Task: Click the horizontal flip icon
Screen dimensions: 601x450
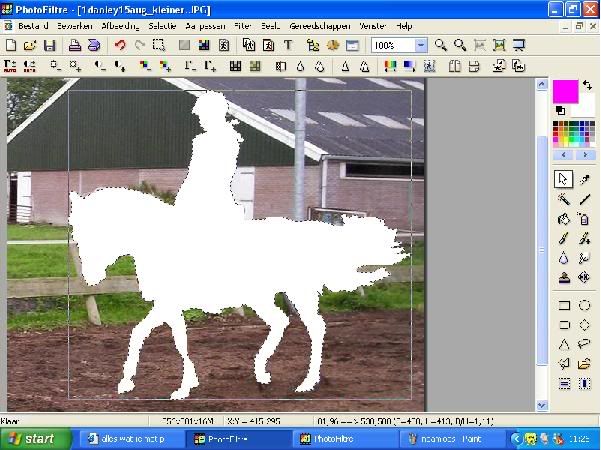Action: point(454,66)
